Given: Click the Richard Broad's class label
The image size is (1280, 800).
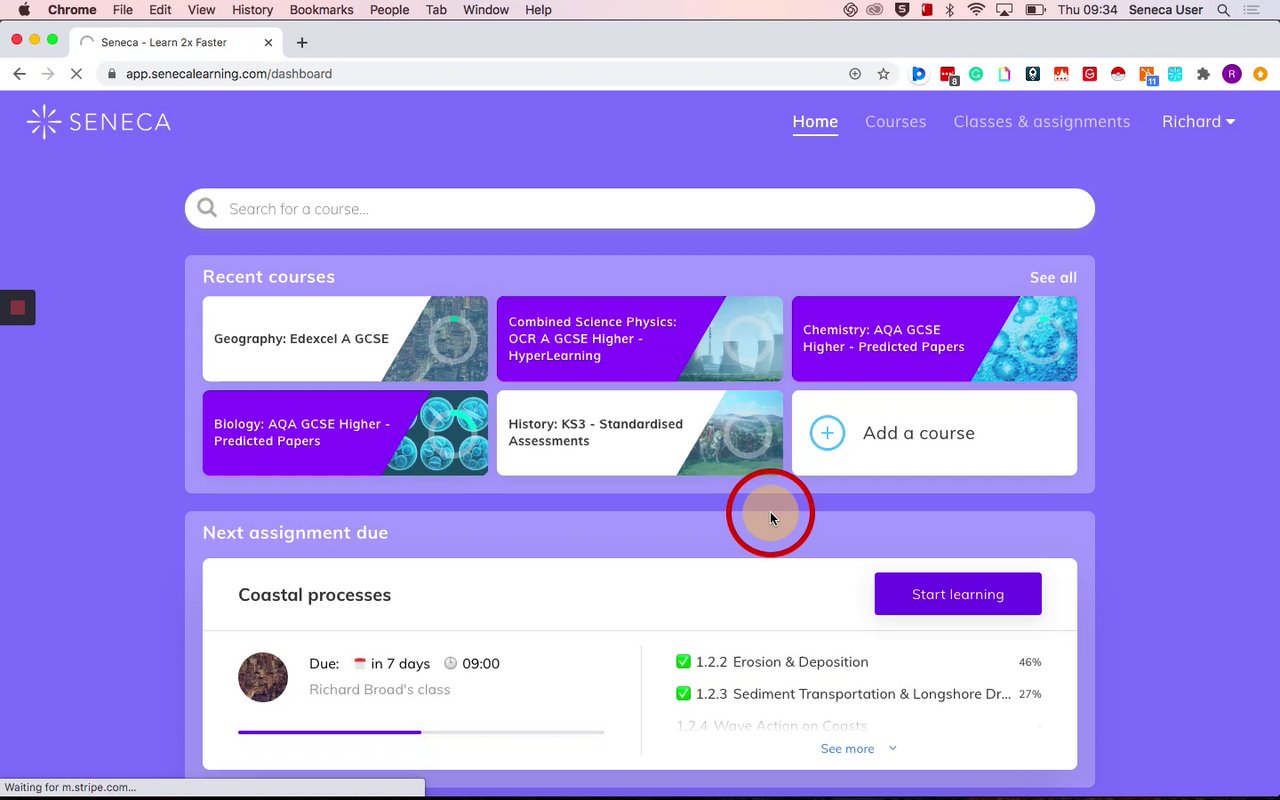Looking at the screenshot, I should (x=380, y=690).
